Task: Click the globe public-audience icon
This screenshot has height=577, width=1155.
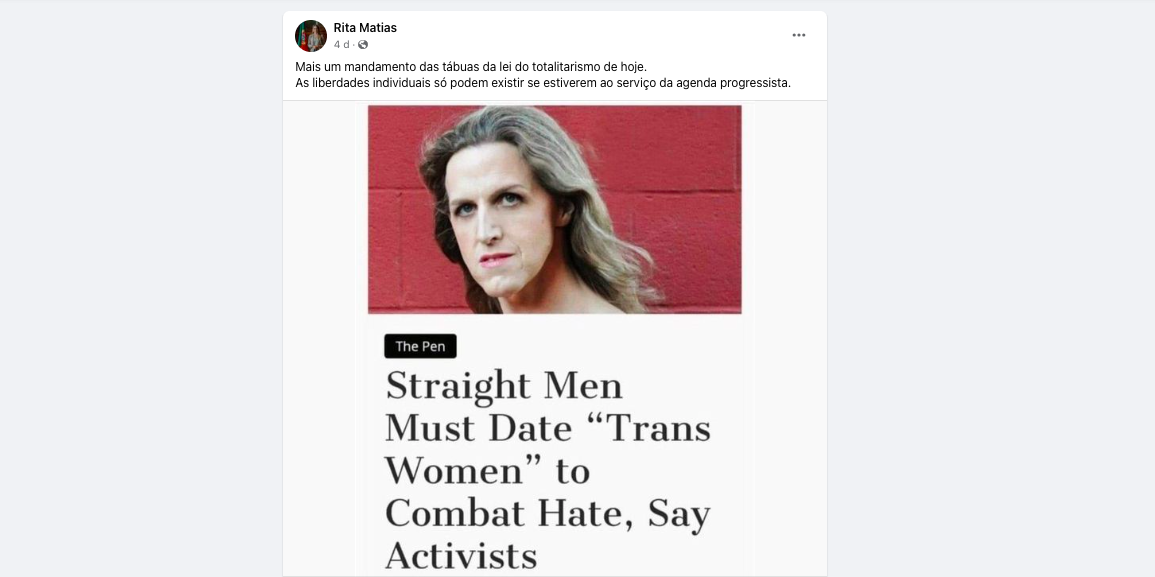Action: tap(362, 45)
